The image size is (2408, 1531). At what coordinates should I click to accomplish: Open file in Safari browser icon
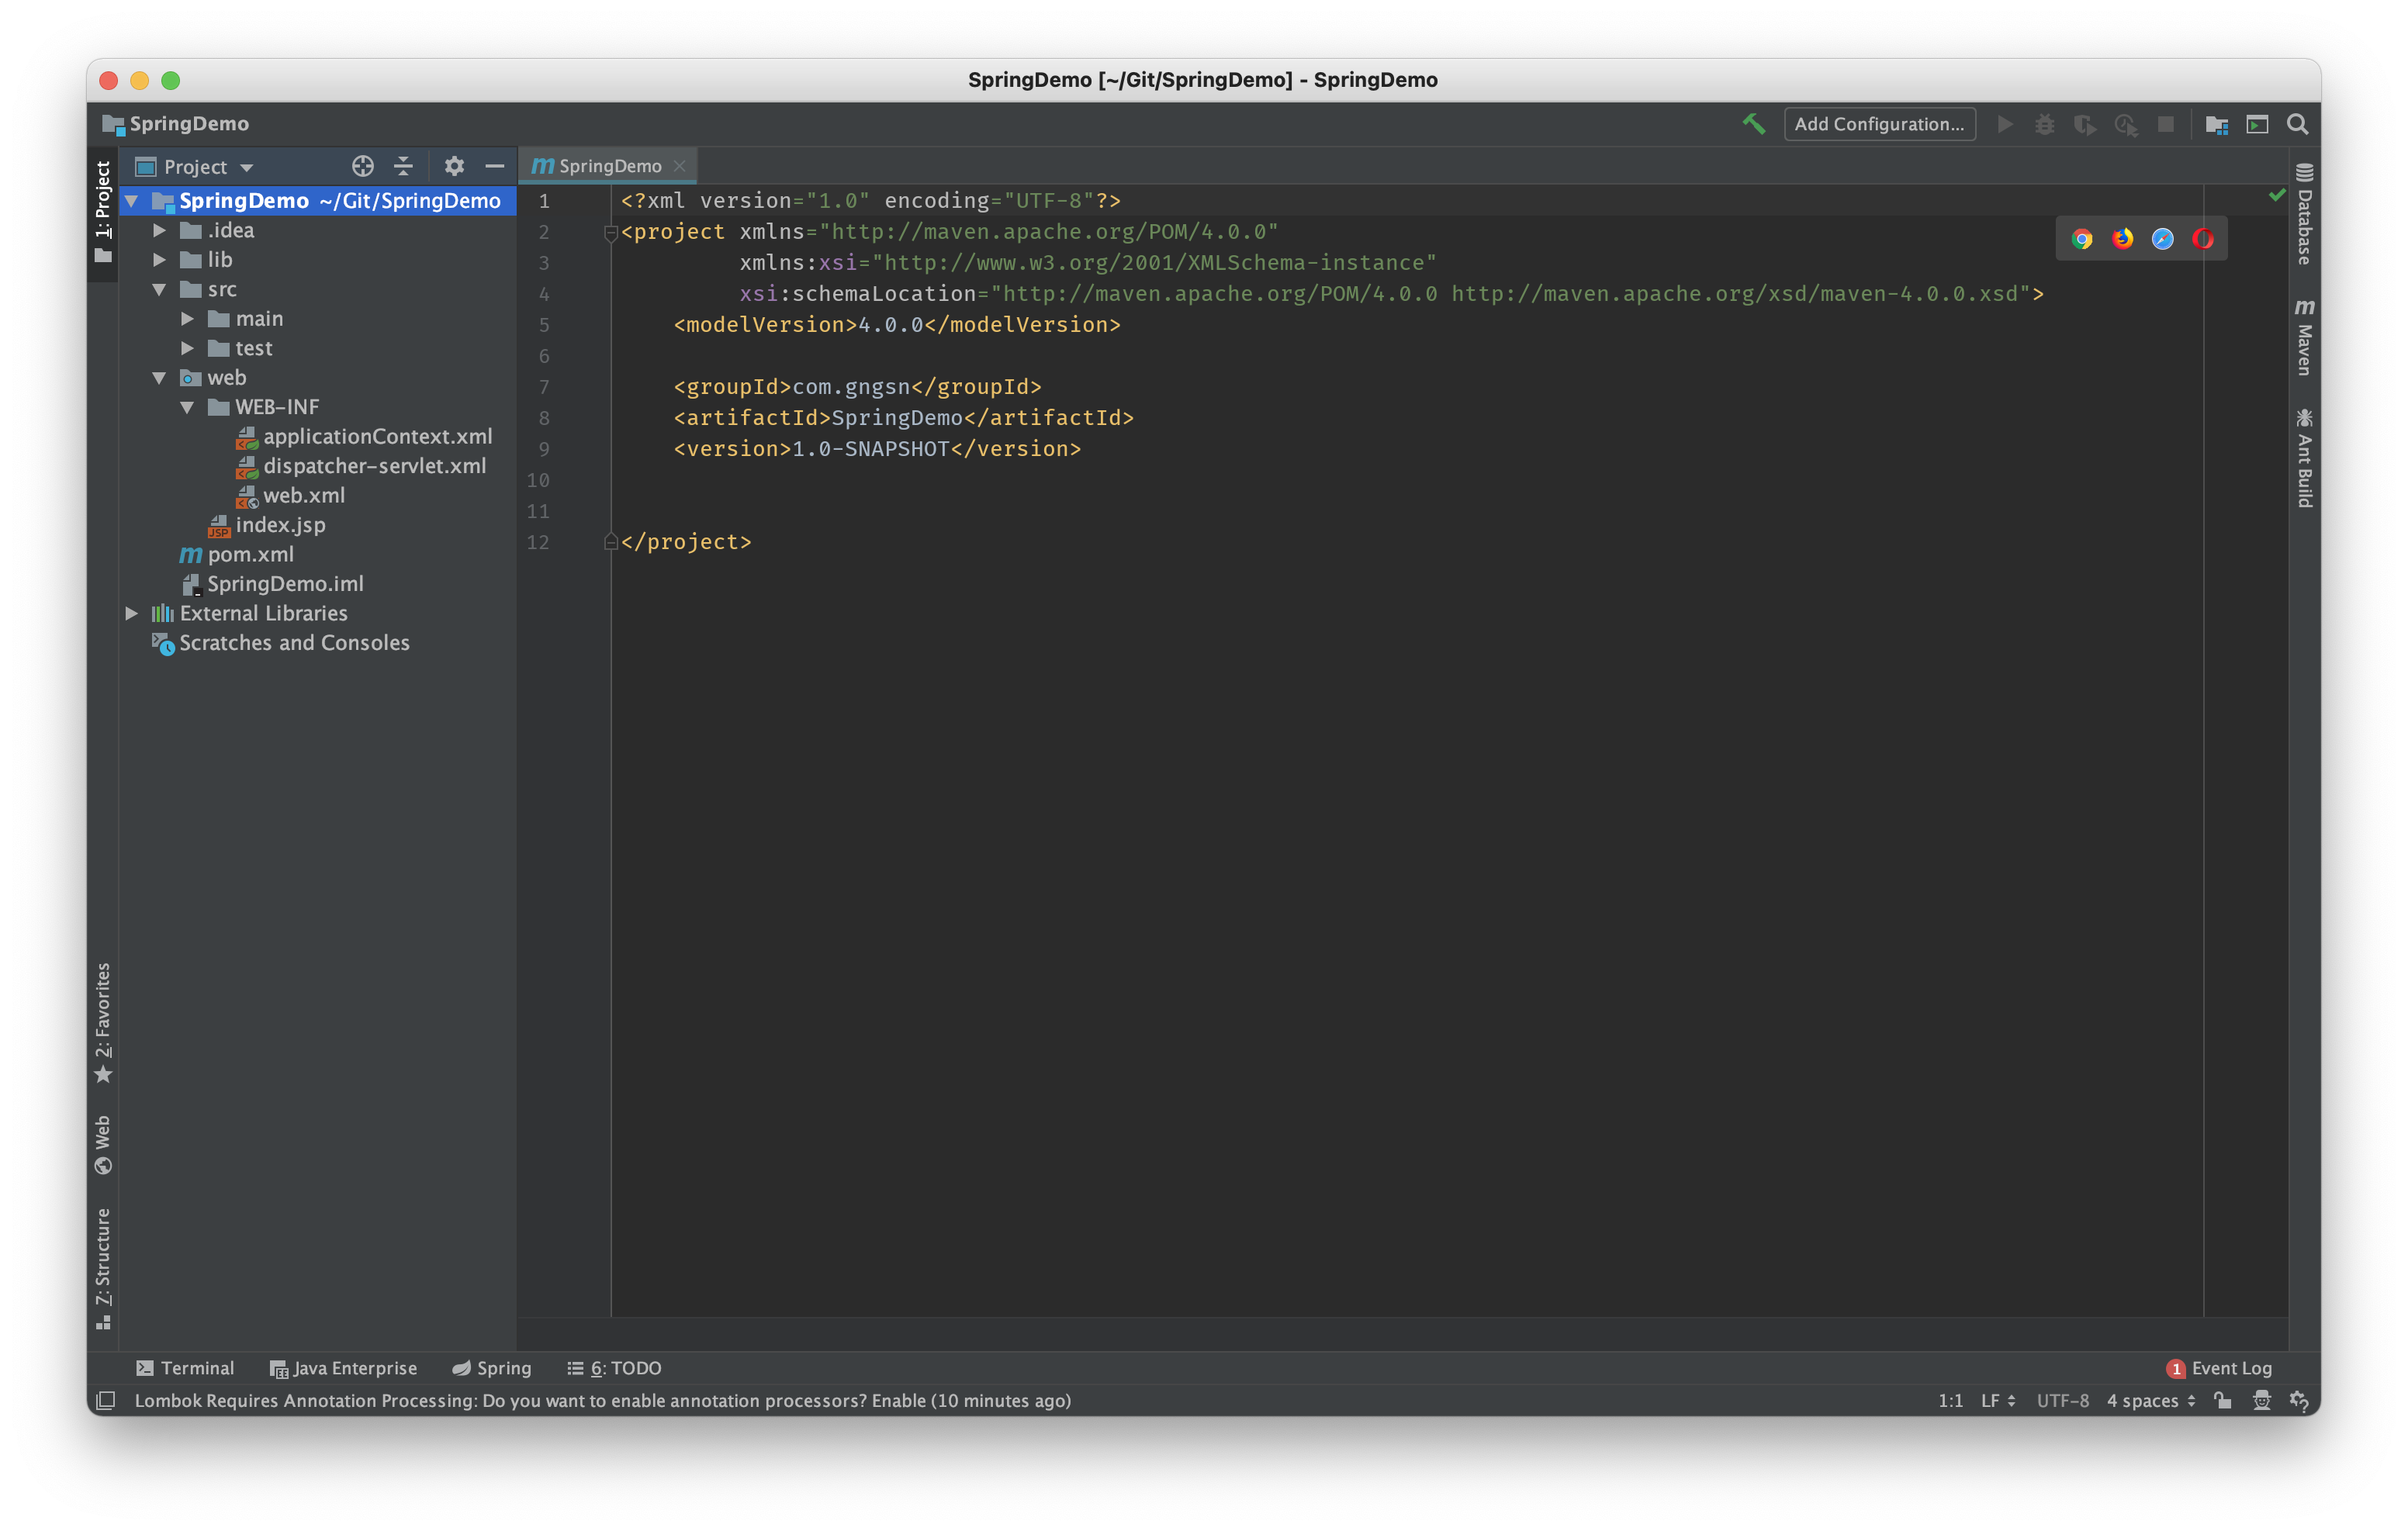[x=2162, y=239]
